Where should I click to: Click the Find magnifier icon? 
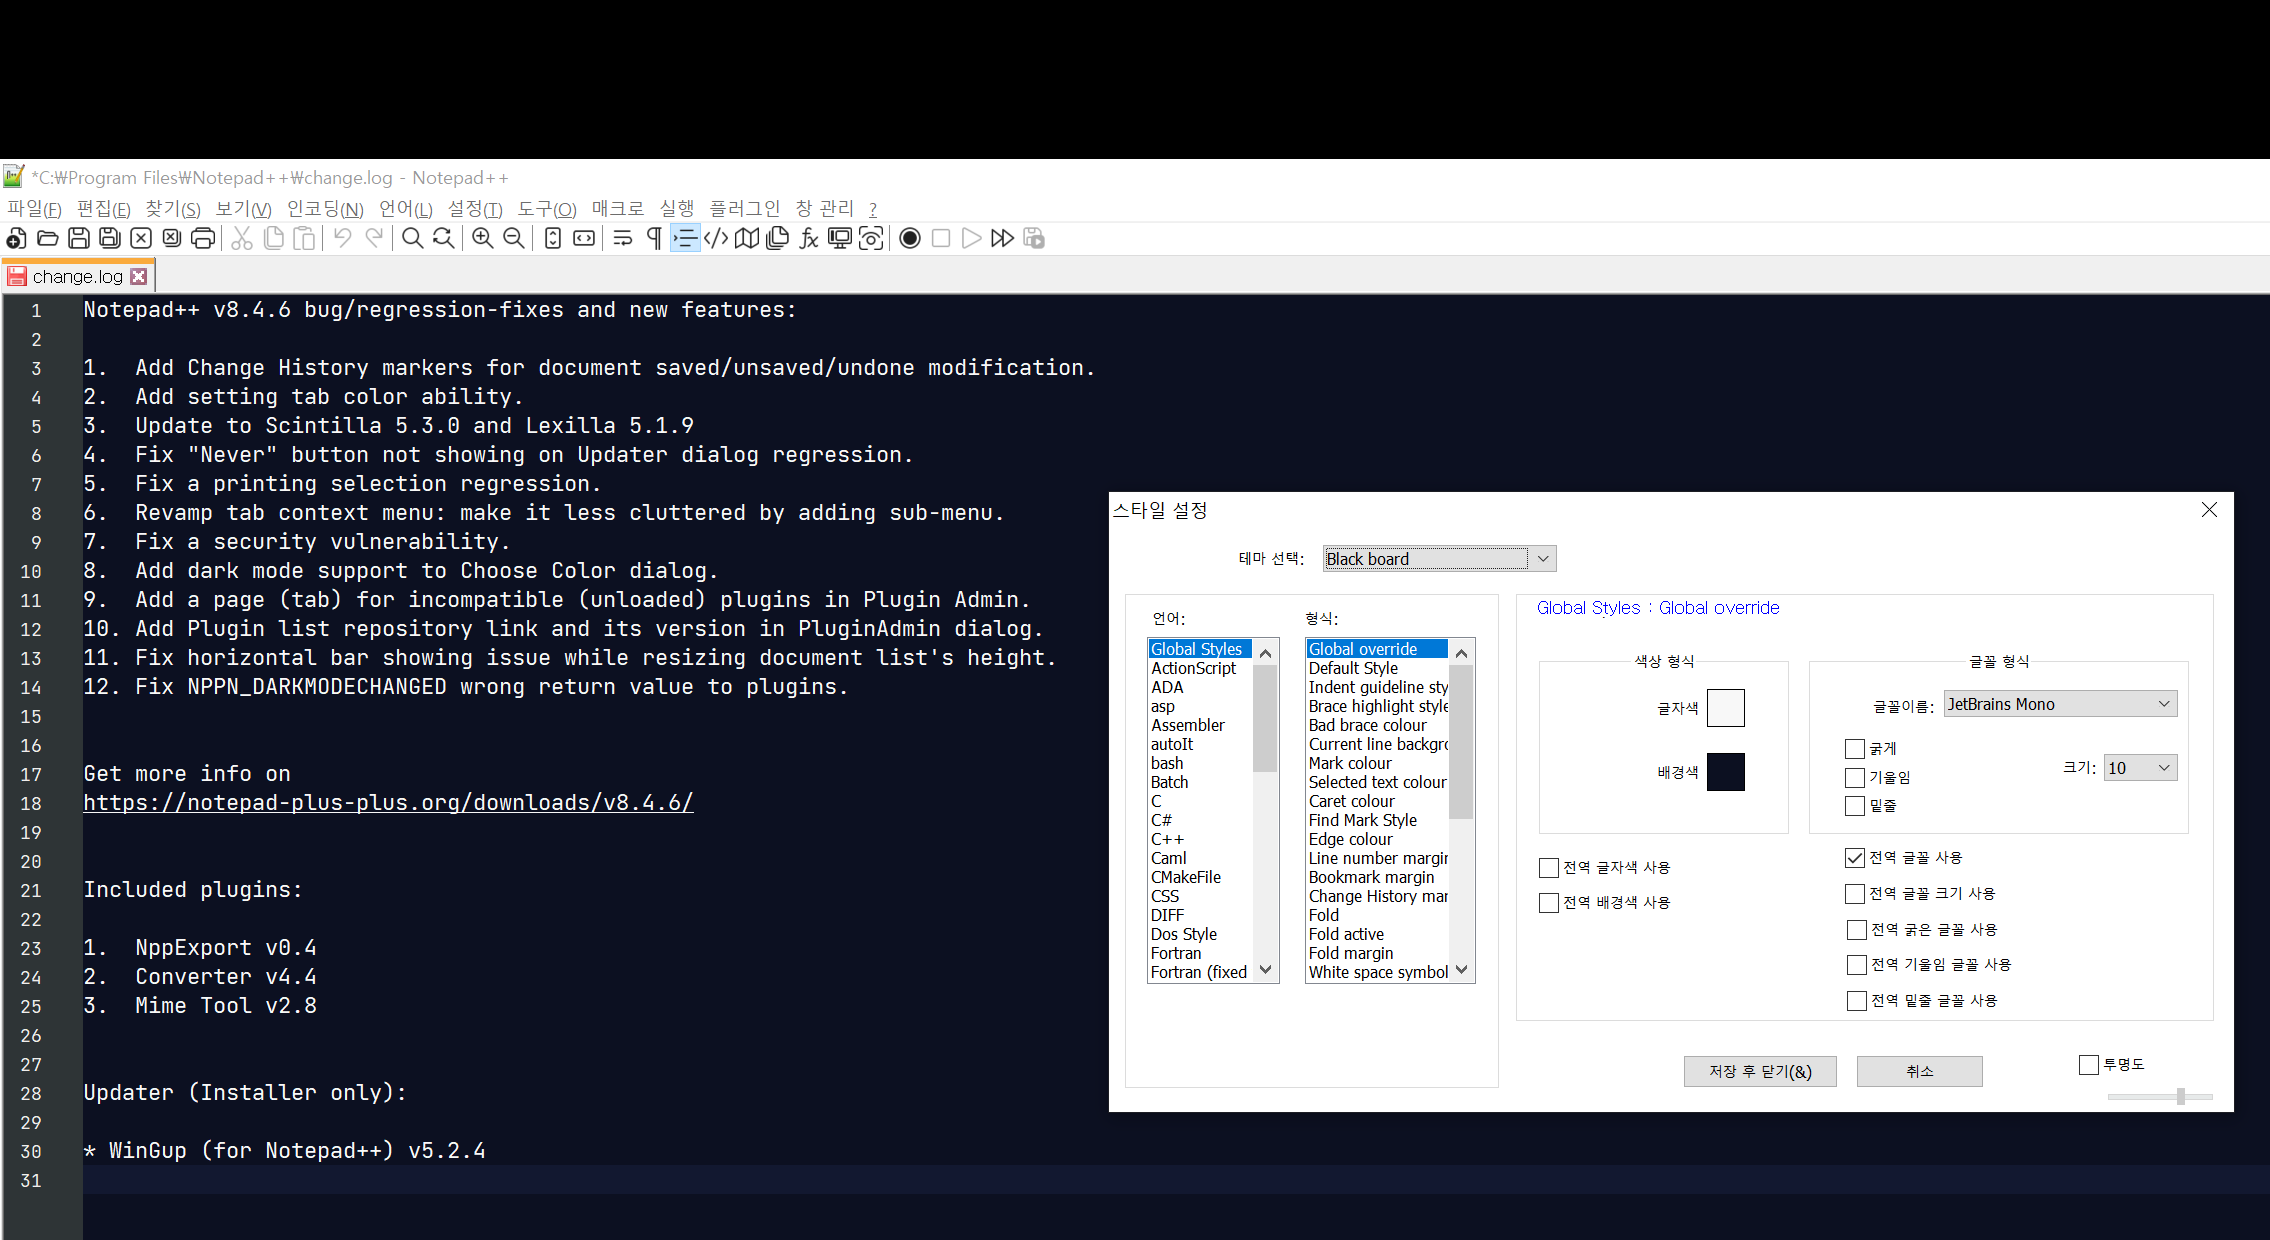[412, 238]
